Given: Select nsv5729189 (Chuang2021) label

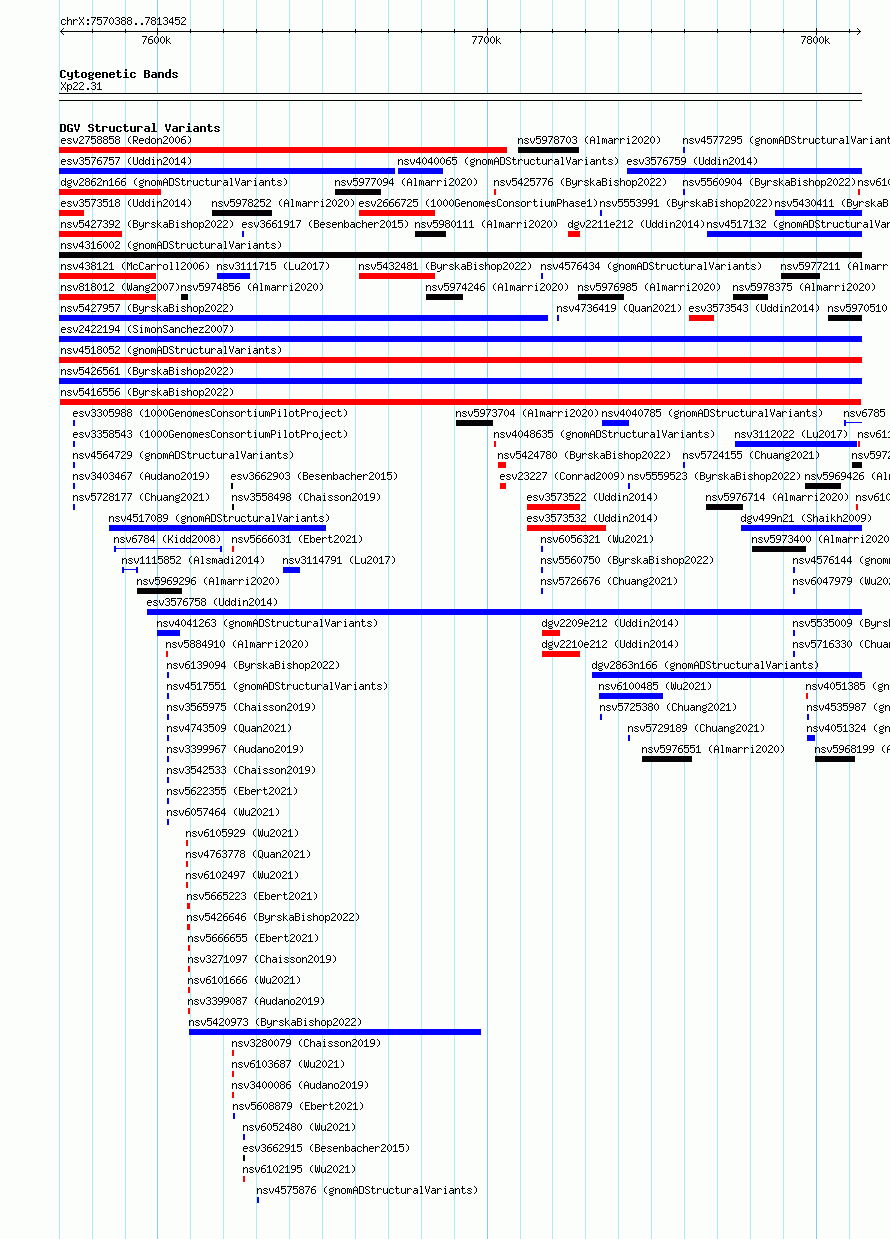Looking at the screenshot, I should [696, 729].
